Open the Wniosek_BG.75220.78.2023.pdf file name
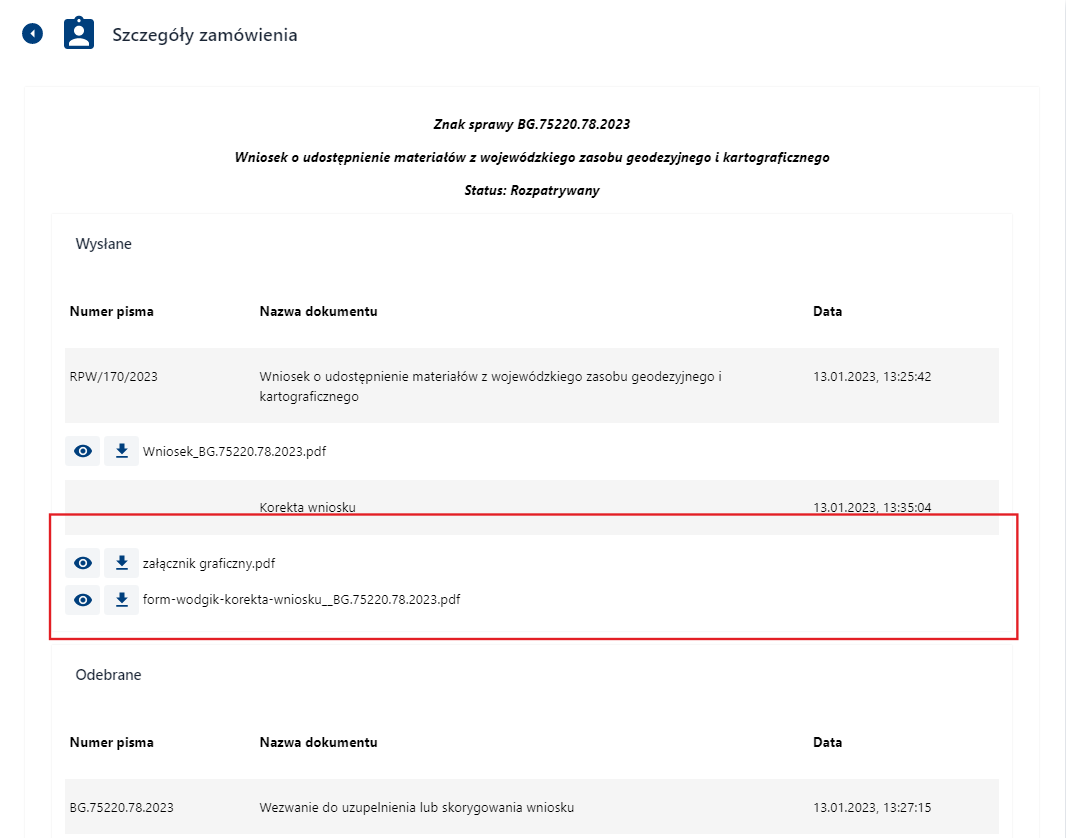 (234, 451)
